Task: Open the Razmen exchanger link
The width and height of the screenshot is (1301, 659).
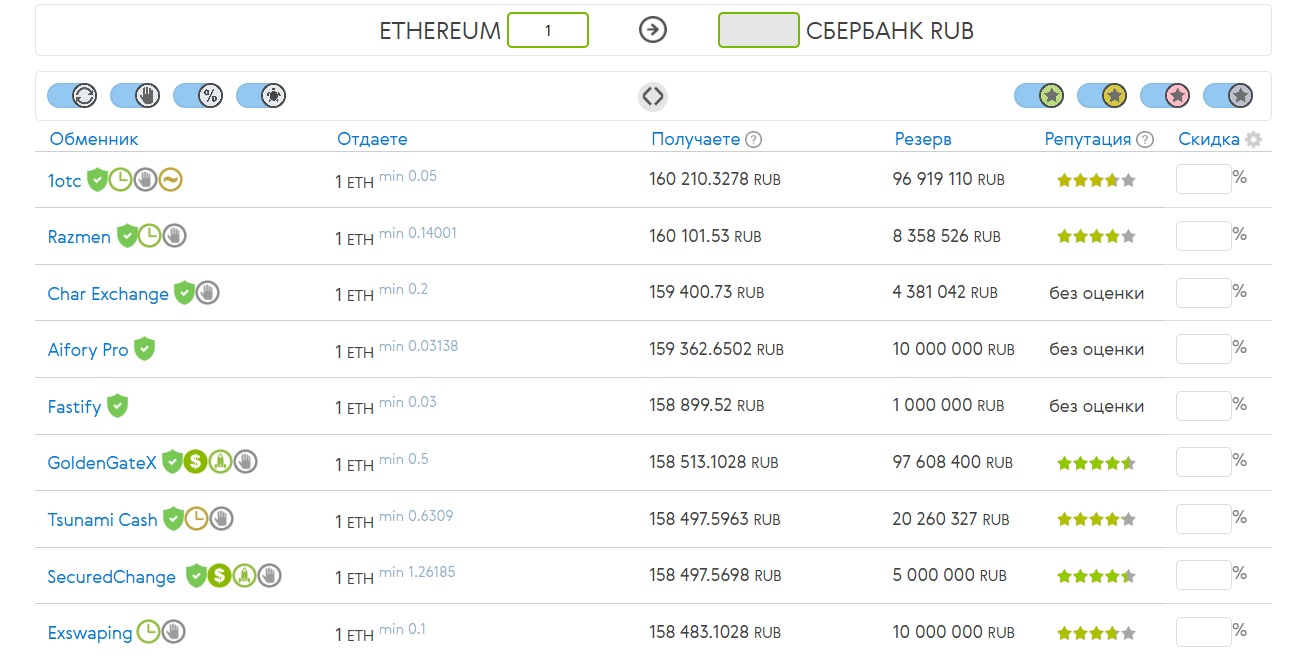Action: (x=80, y=237)
